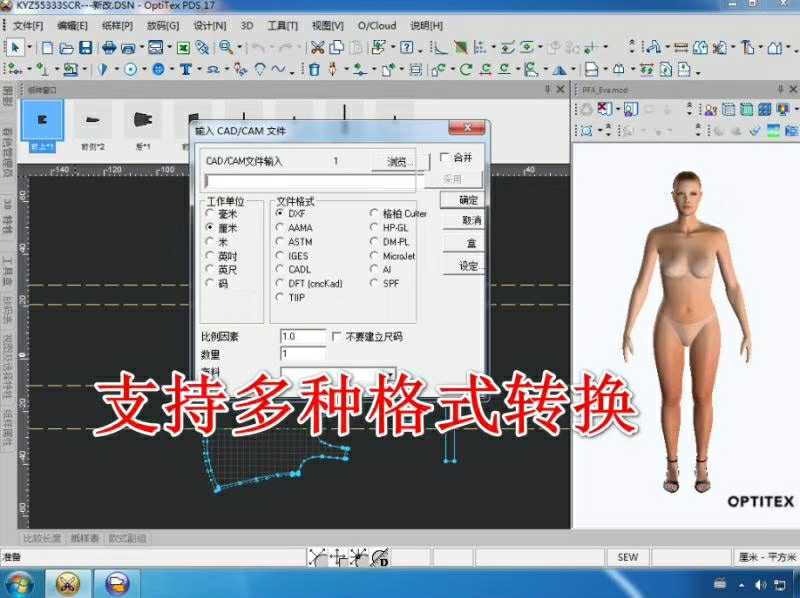Viewport: 800px width, 598px height.
Task: Click the volume speaker icon in system tray
Action: (x=760, y=585)
